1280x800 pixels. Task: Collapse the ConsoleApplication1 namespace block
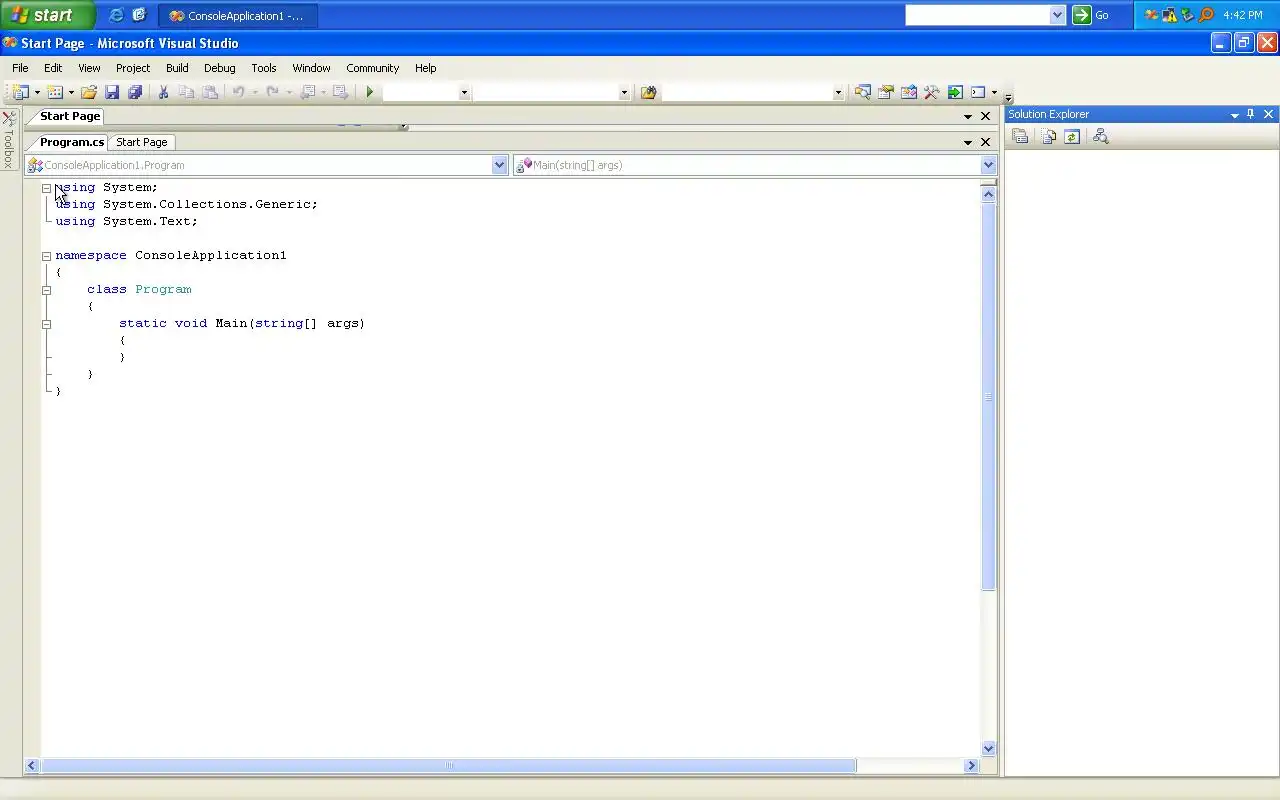[46, 255]
